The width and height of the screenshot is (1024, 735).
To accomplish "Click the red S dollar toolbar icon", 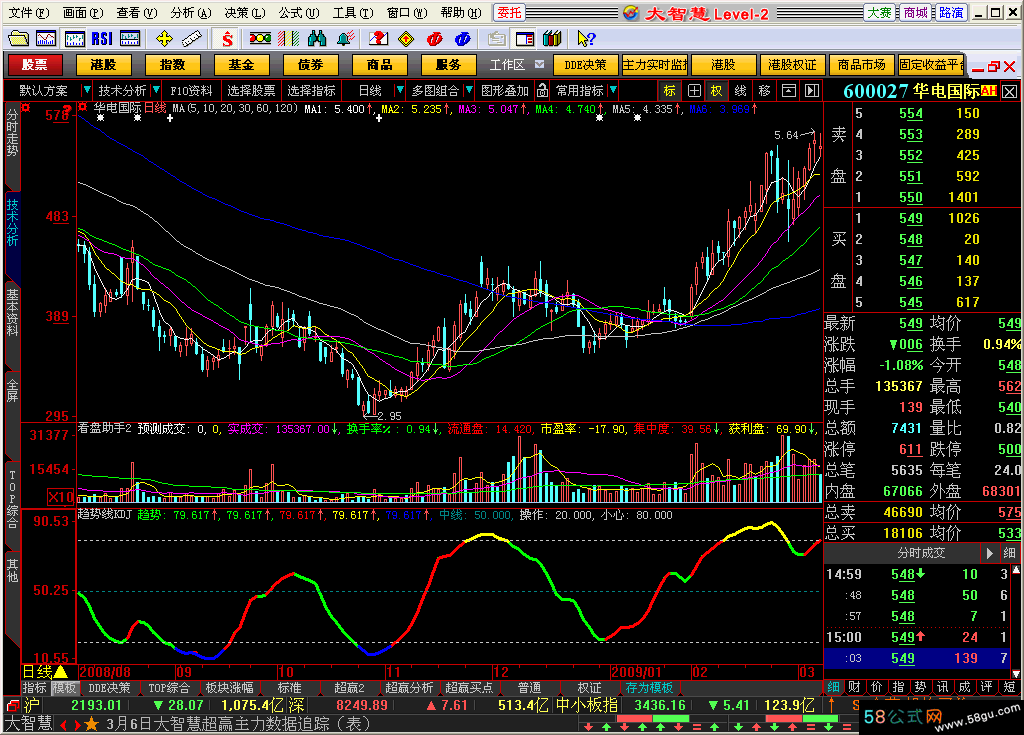I will [x=227, y=39].
